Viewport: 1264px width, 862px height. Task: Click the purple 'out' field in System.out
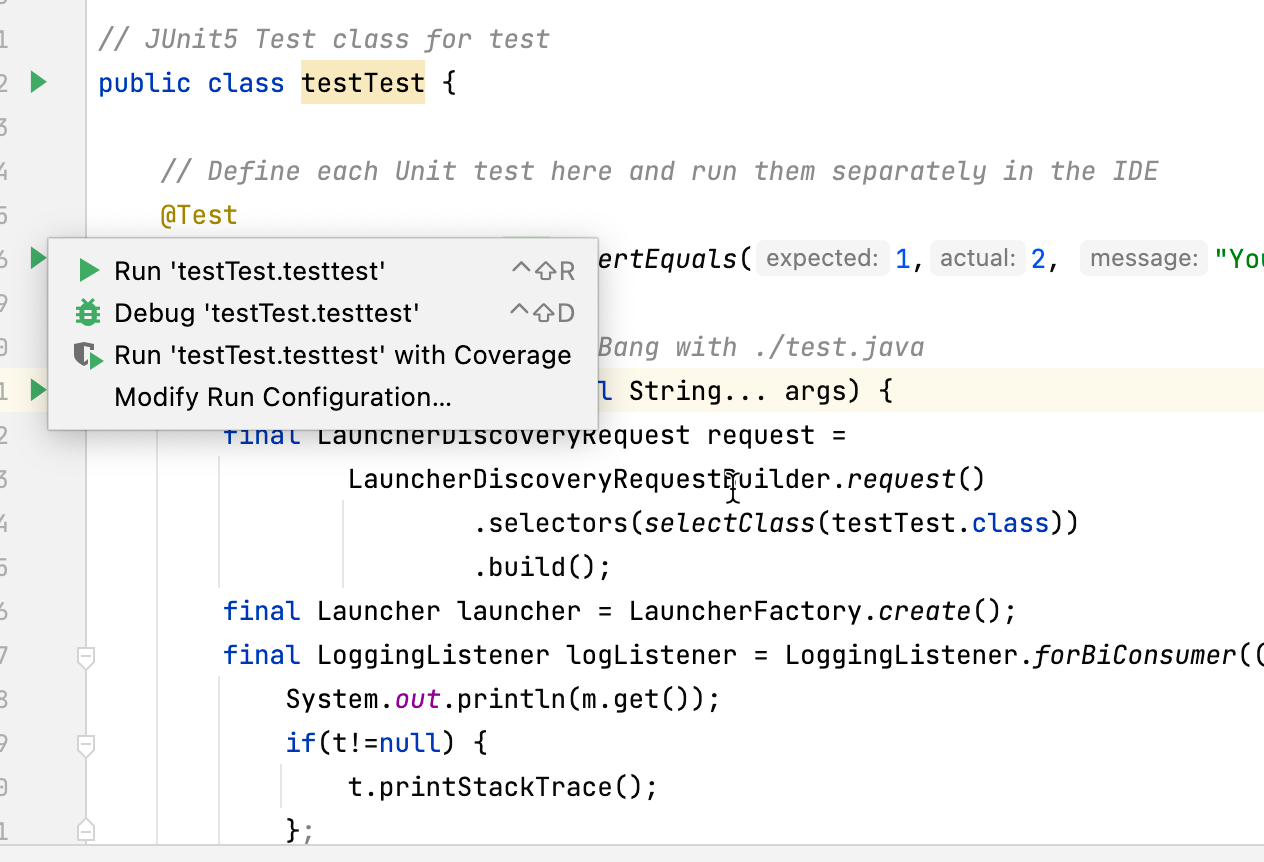coord(417,699)
